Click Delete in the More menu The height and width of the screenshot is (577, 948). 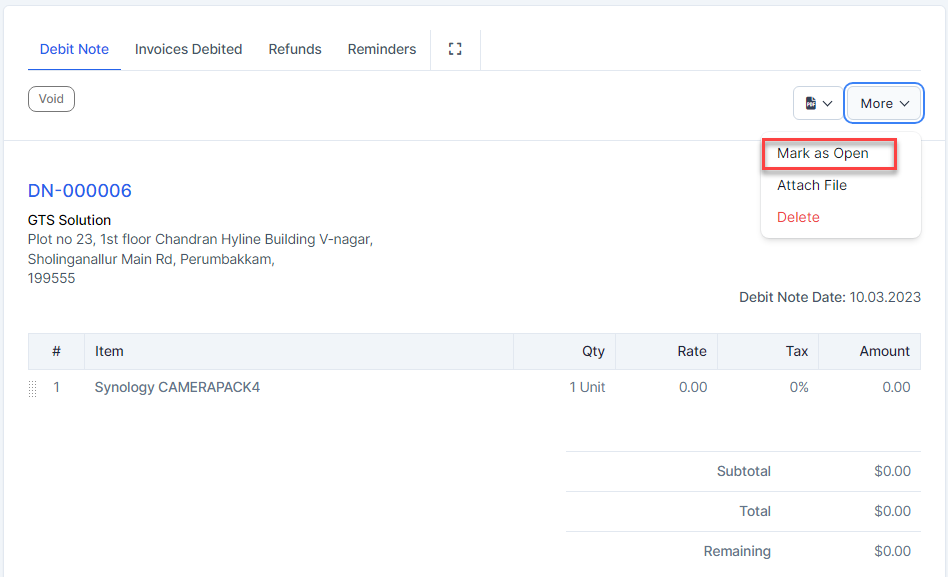pyautogui.click(x=798, y=217)
